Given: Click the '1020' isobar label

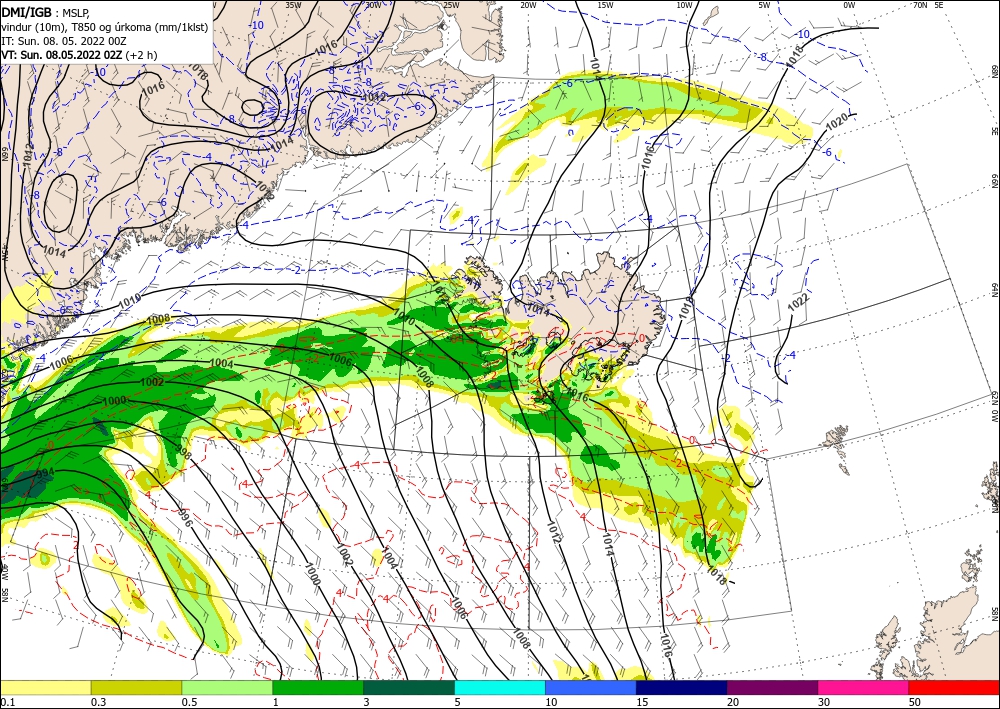Looking at the screenshot, I should 837,121.
